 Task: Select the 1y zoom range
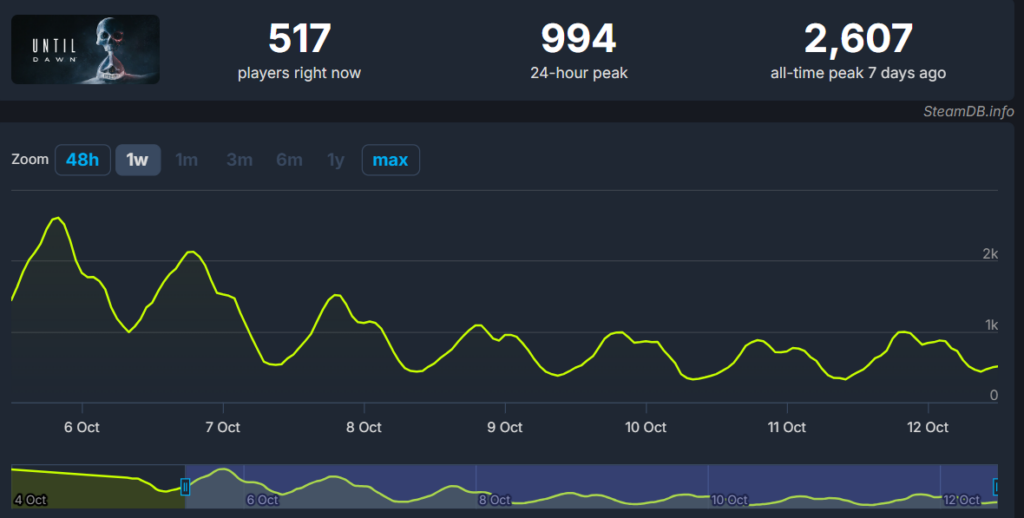[x=336, y=160]
